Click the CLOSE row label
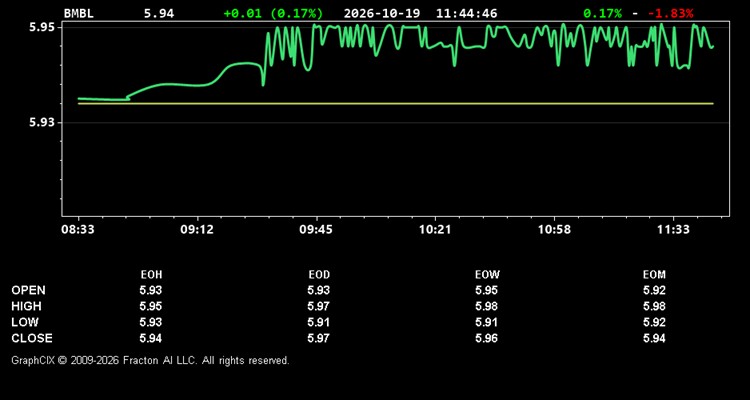This screenshot has width=750, height=400. coord(32,338)
